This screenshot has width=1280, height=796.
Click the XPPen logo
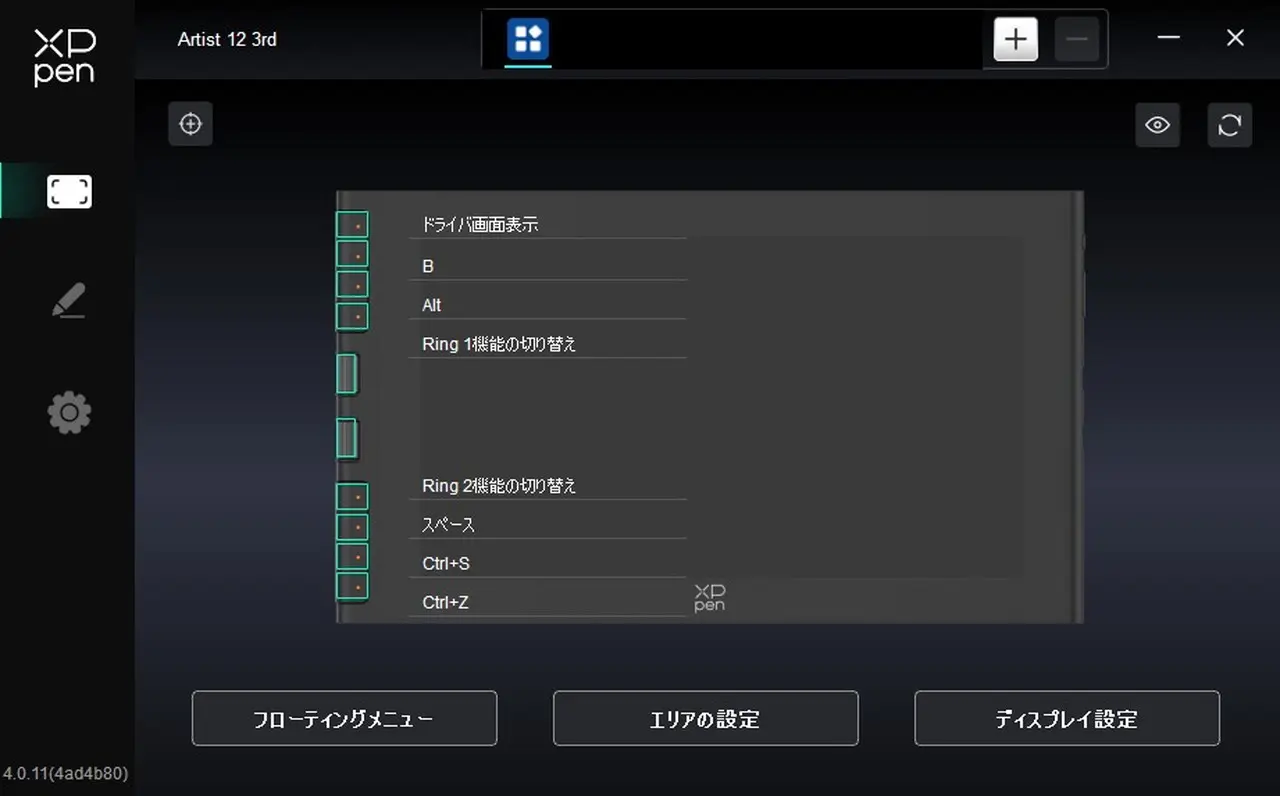(x=63, y=59)
